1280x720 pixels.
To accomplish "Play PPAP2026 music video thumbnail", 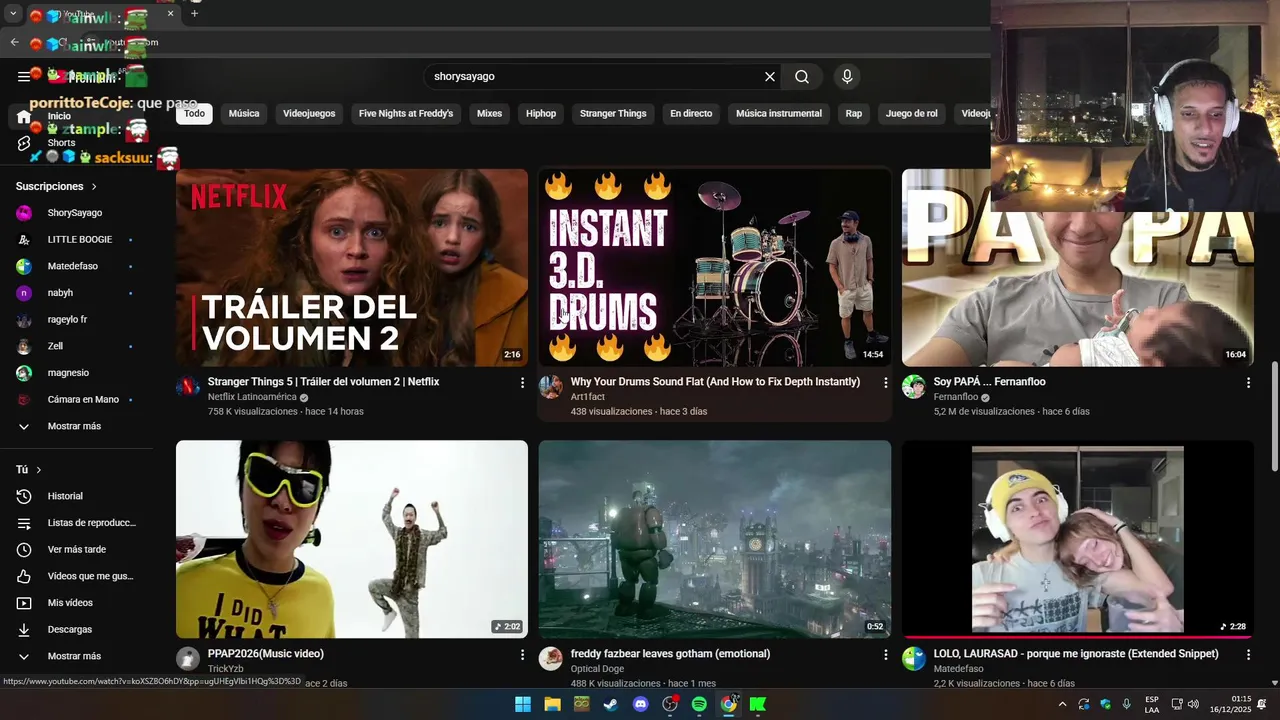I will [352, 539].
